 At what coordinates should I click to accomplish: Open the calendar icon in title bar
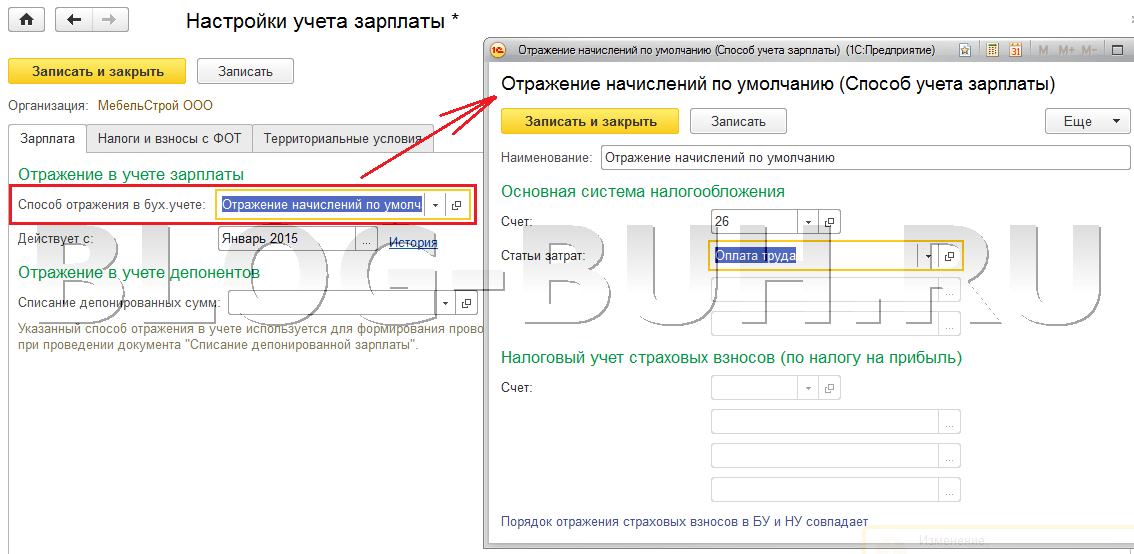(1016, 50)
